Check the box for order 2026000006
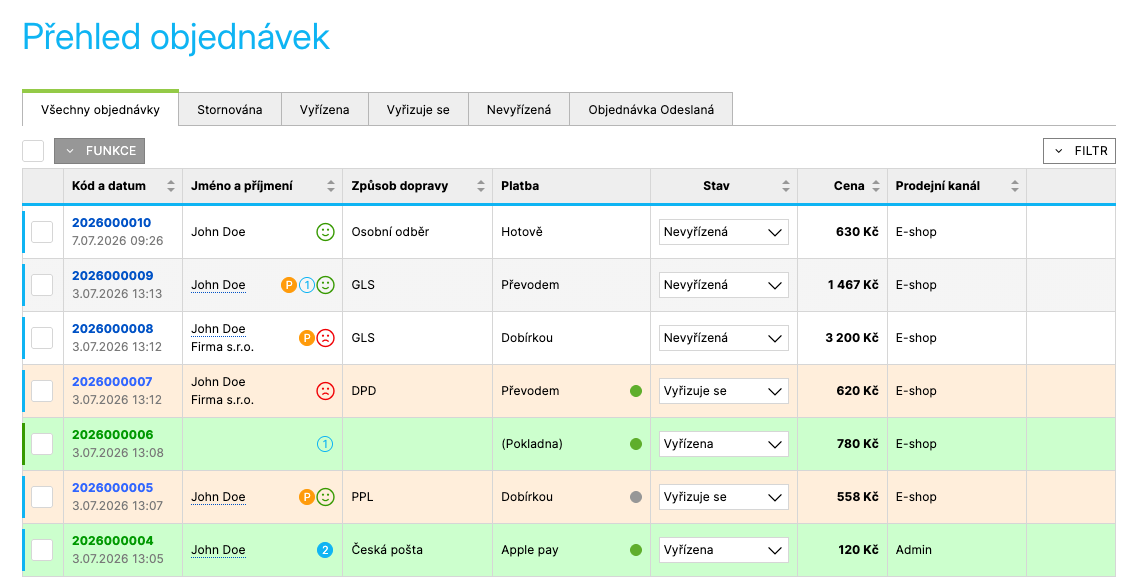1138x577 pixels. 42,443
